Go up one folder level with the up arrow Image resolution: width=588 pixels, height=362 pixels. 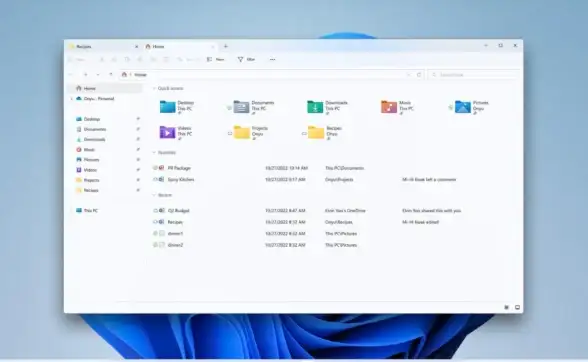111,75
